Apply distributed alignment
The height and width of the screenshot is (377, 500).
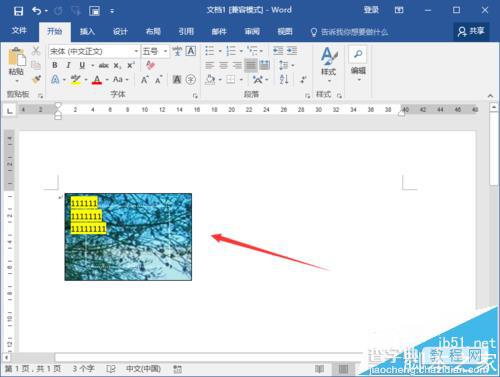tap(265, 65)
